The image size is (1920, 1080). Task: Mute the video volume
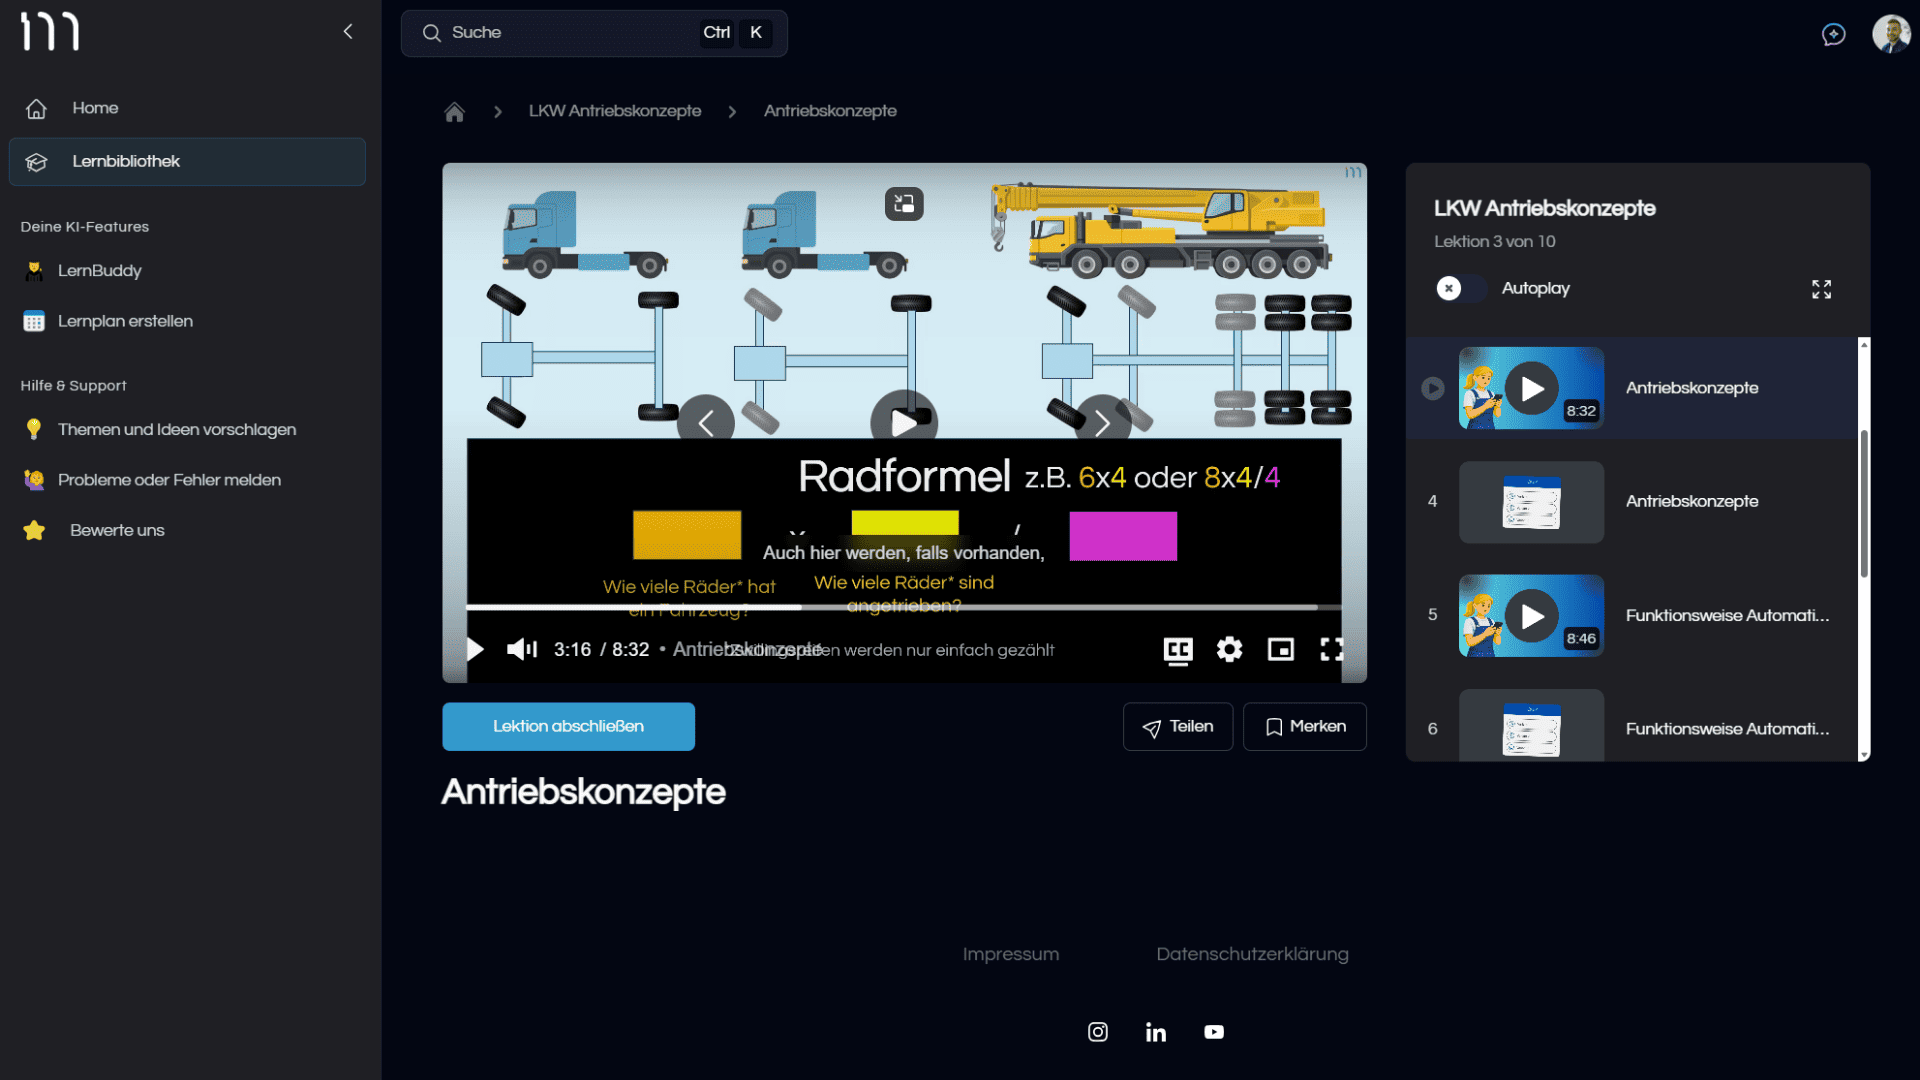pos(521,650)
